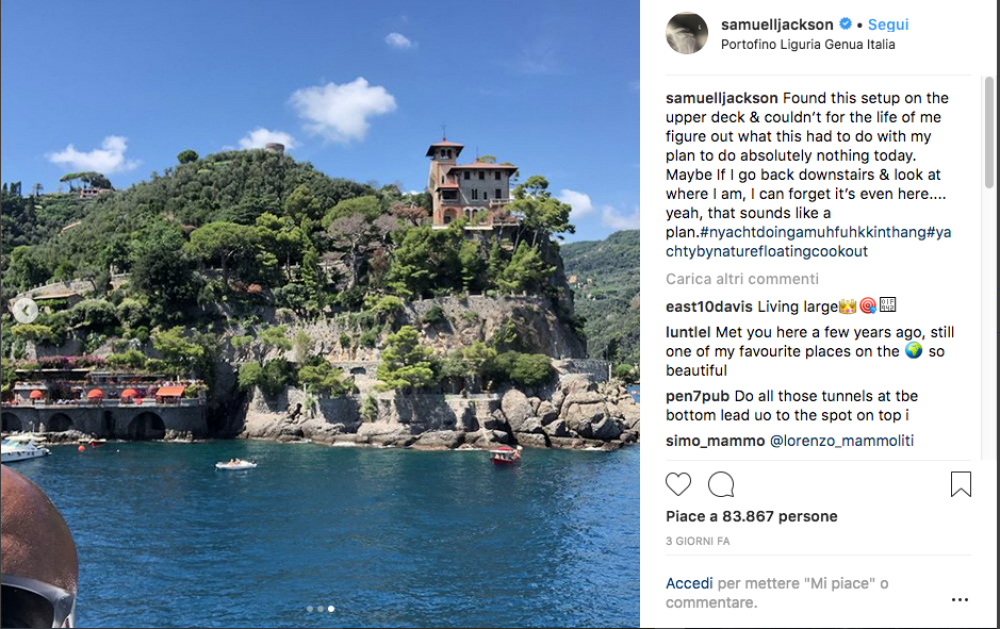Screen dimensions: 1000x629
Task: Go to previous photo with left arrow
Action: click(x=25, y=310)
